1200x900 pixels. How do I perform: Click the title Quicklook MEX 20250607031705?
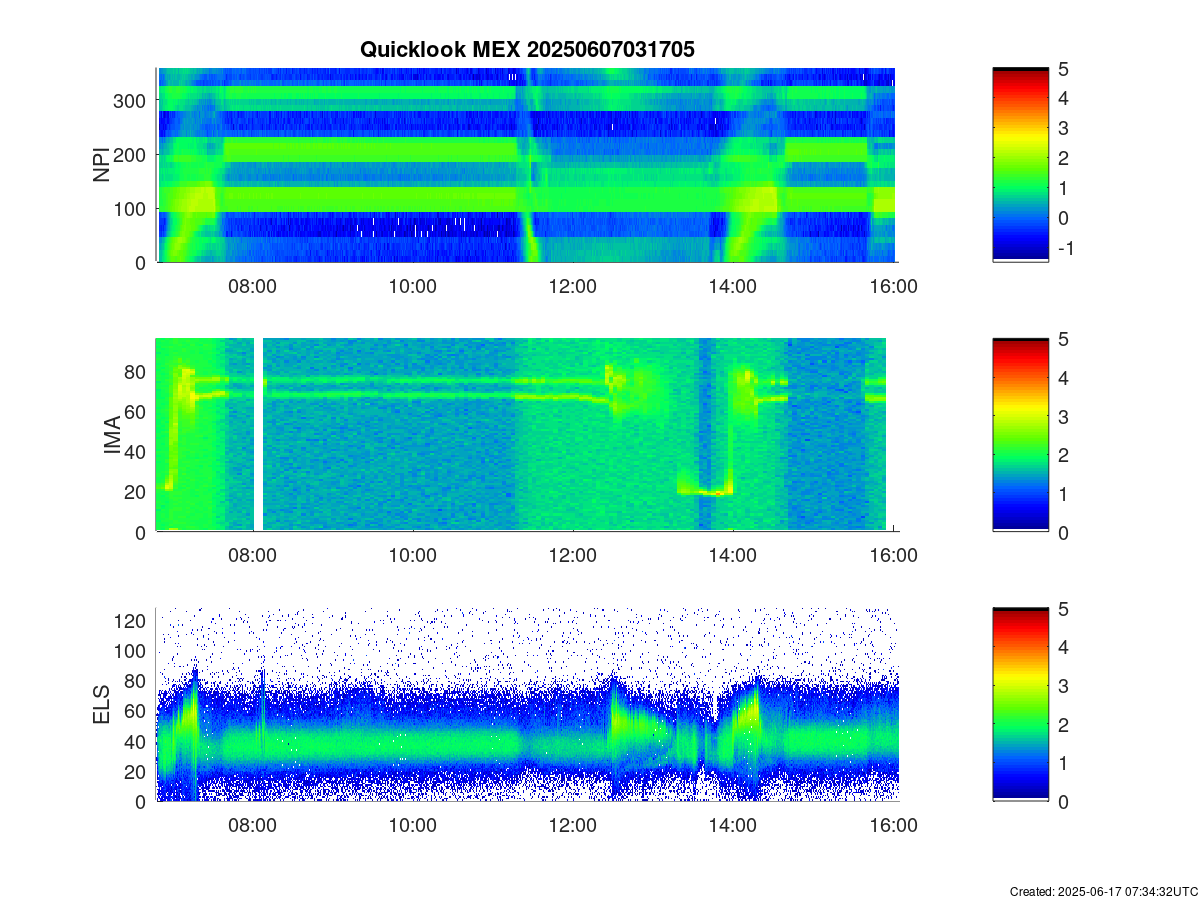point(527,49)
